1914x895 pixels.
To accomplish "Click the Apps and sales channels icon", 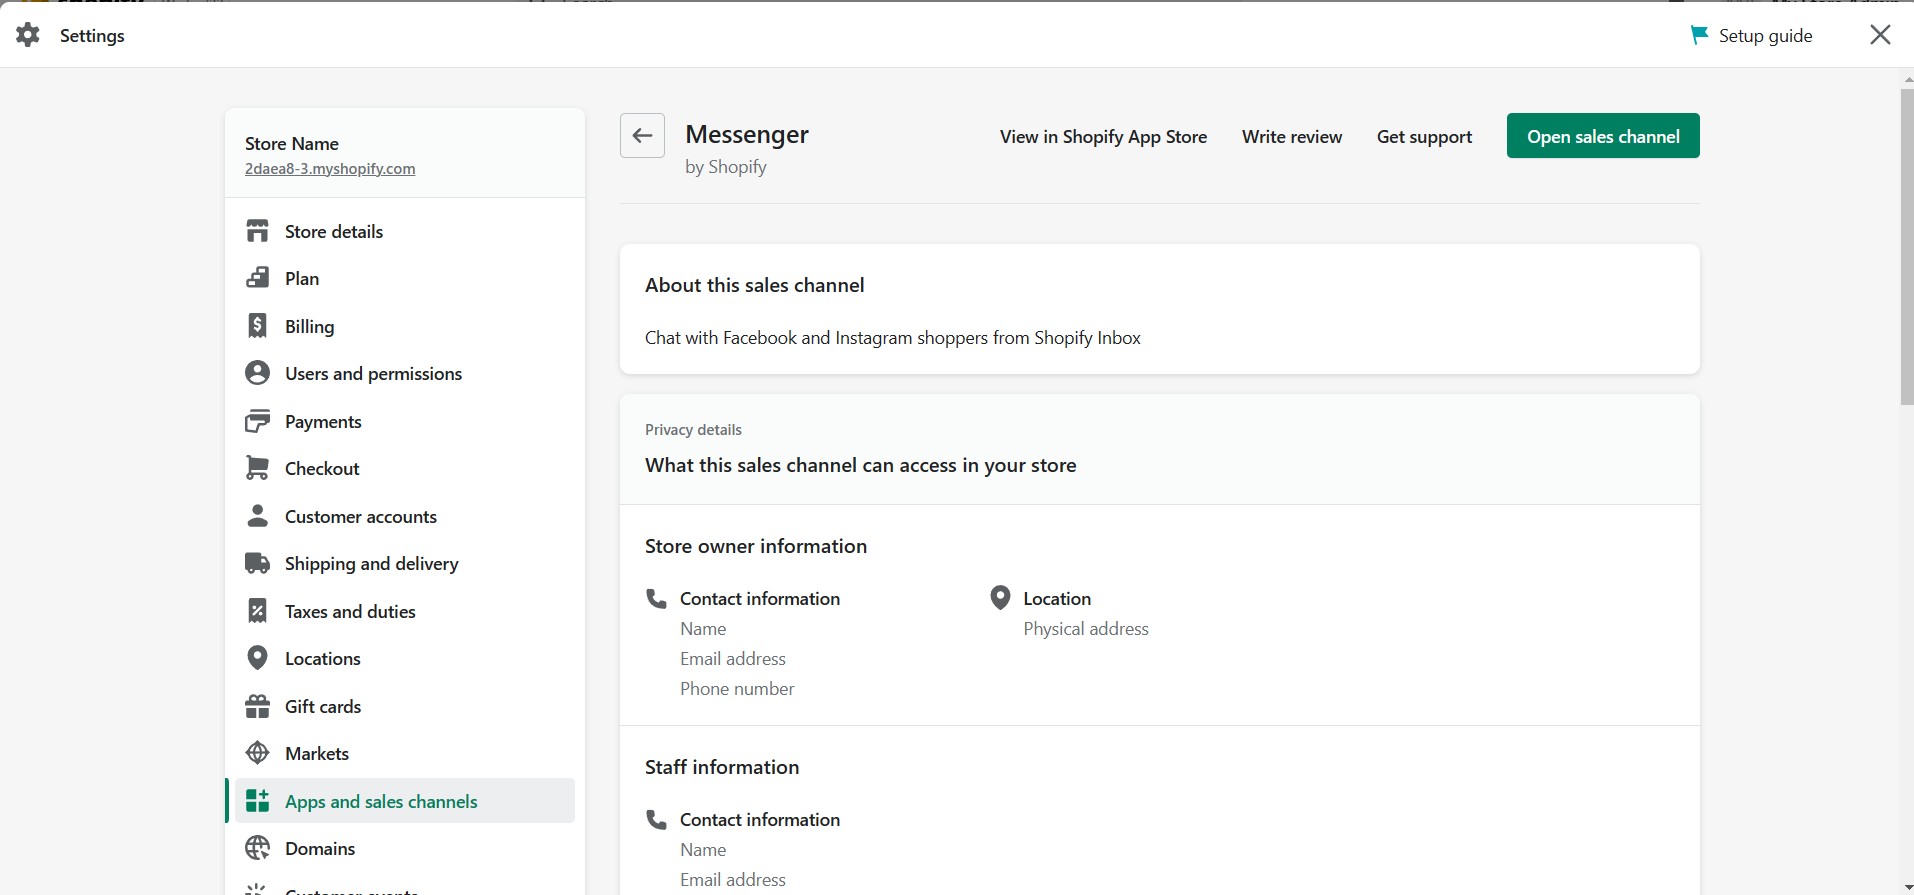I will tap(257, 801).
